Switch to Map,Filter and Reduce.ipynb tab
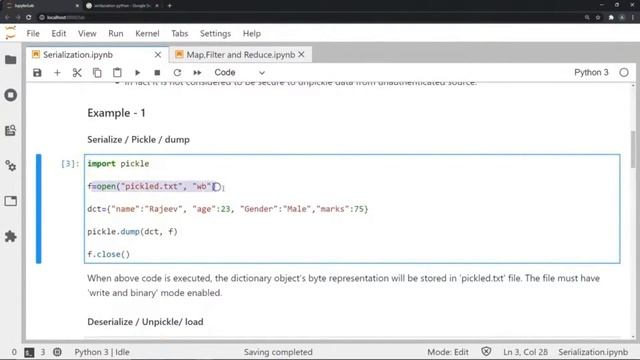Viewport: 640px width, 360px height. 241,55
